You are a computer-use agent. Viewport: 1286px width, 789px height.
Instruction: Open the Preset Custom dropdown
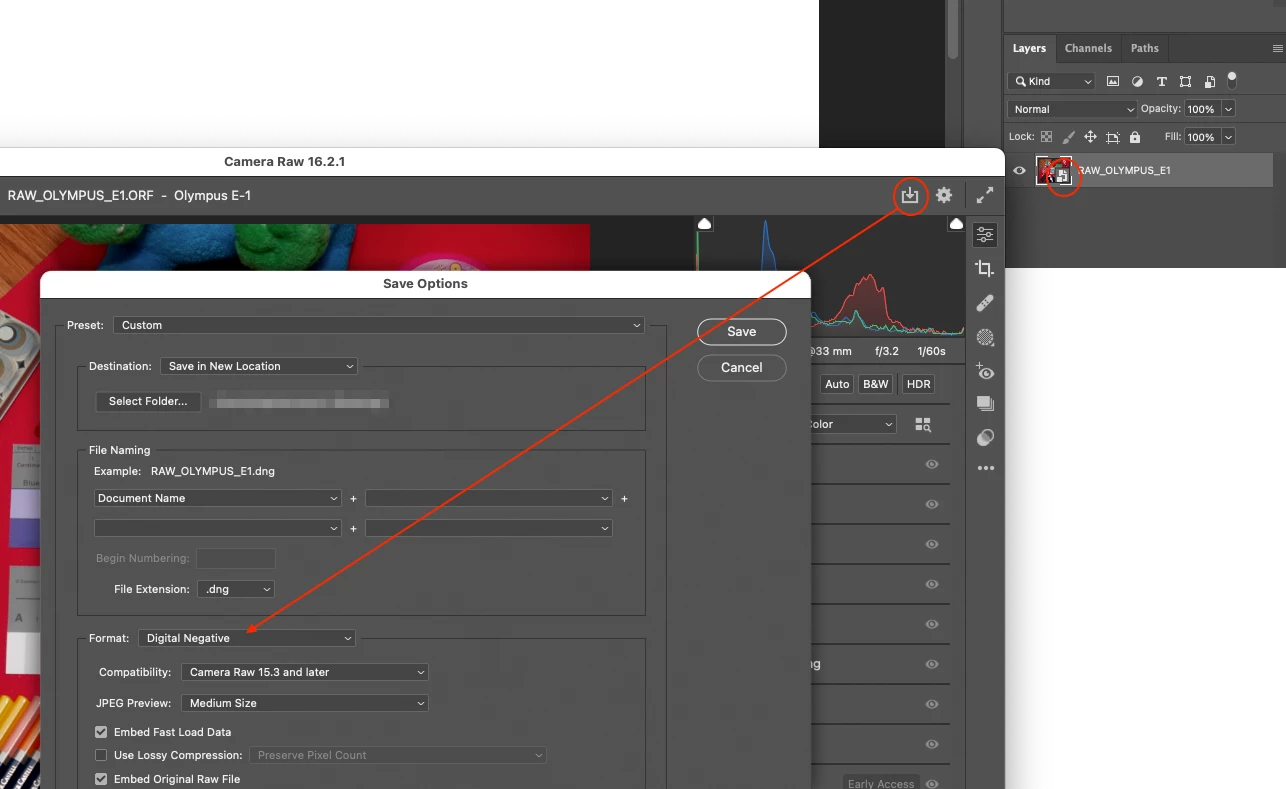tap(379, 325)
